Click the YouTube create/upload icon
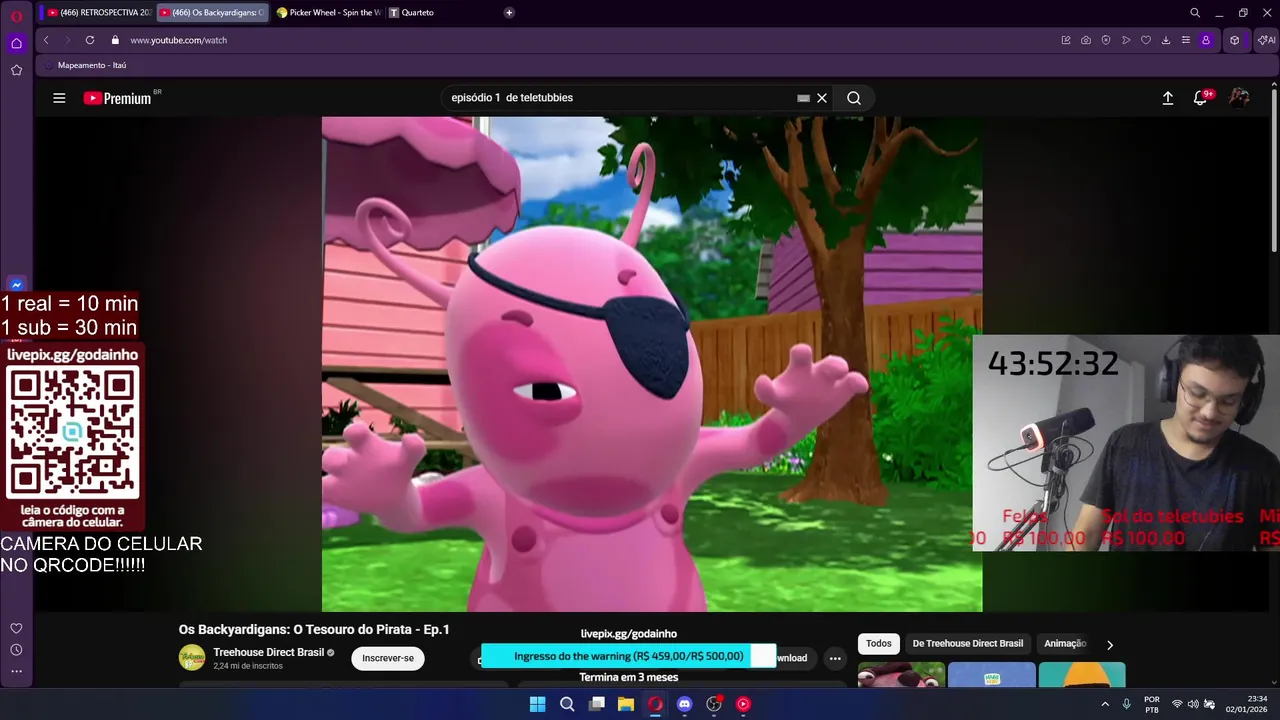Viewport: 1280px width, 720px height. 1167,98
